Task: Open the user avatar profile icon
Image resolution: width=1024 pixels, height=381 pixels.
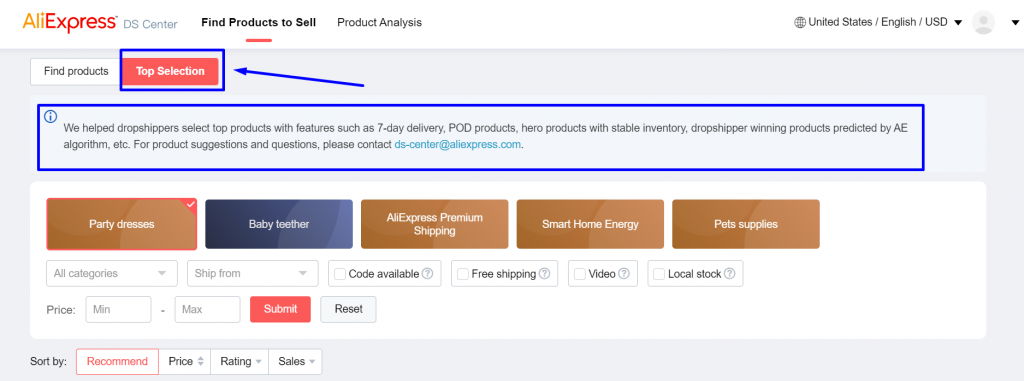Action: (983, 22)
